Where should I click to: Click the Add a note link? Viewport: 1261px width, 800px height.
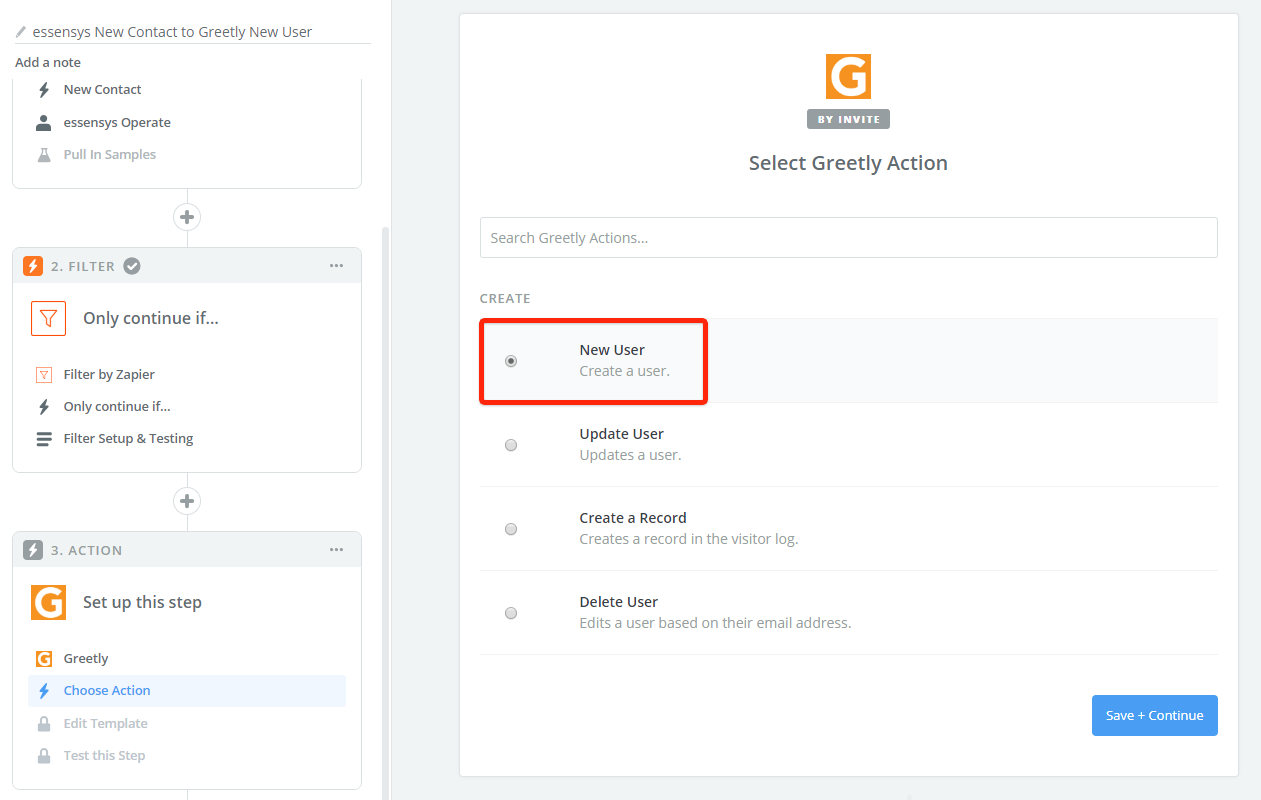[48, 63]
